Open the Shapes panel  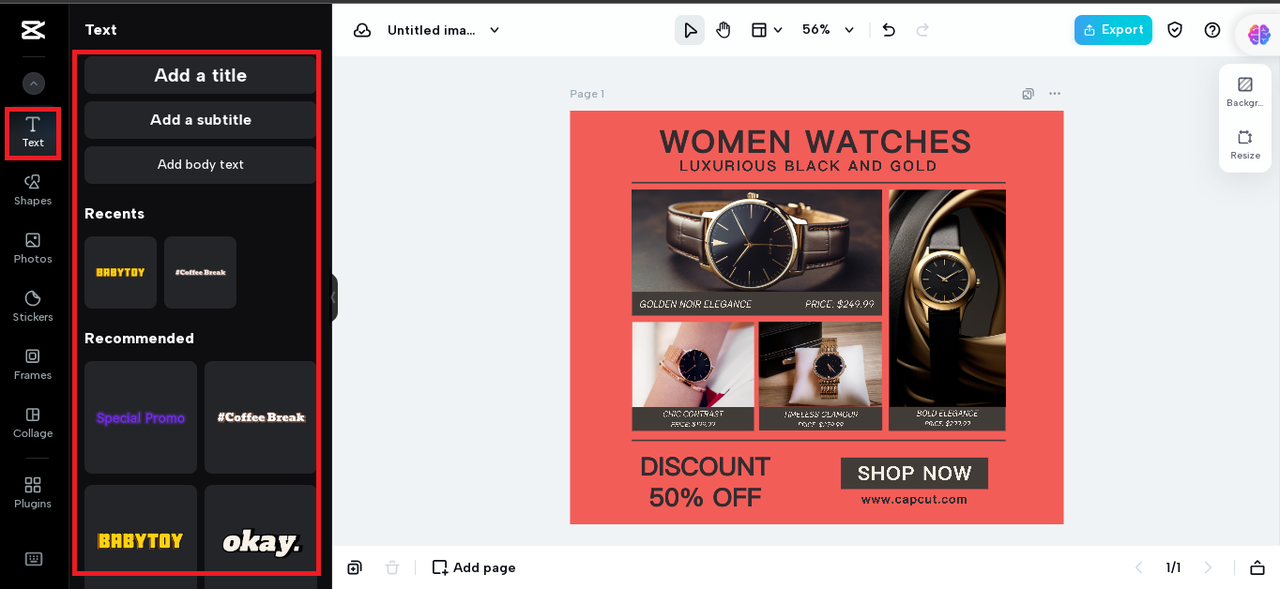click(x=33, y=190)
